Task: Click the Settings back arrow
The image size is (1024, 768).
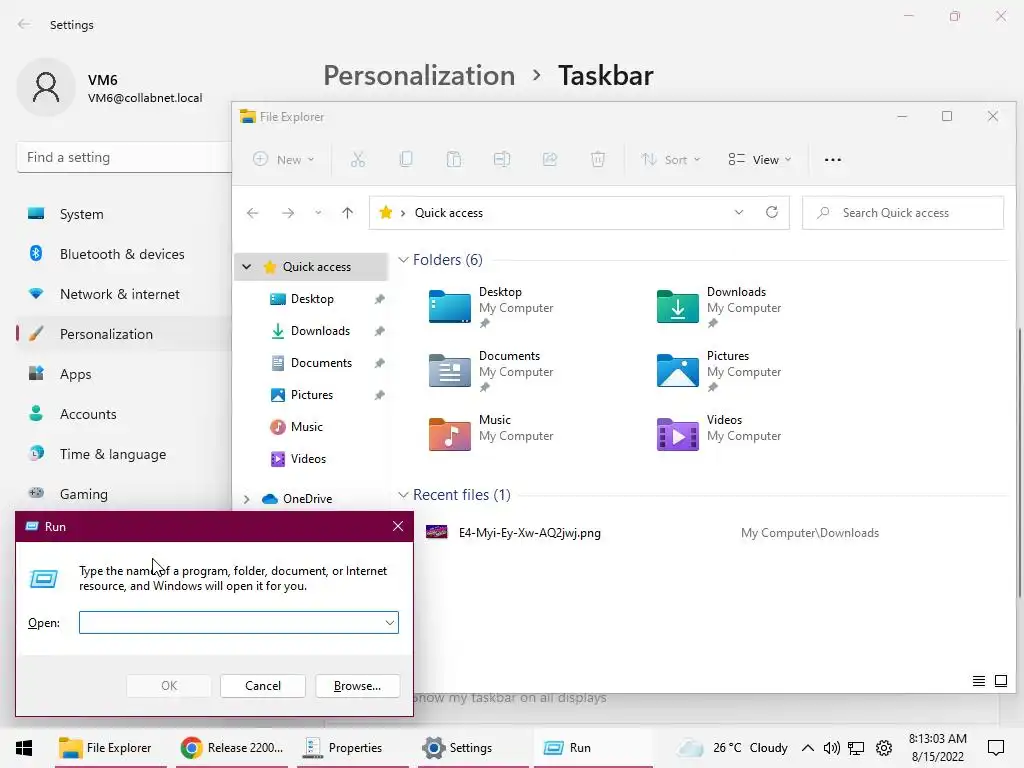Action: click(x=24, y=24)
